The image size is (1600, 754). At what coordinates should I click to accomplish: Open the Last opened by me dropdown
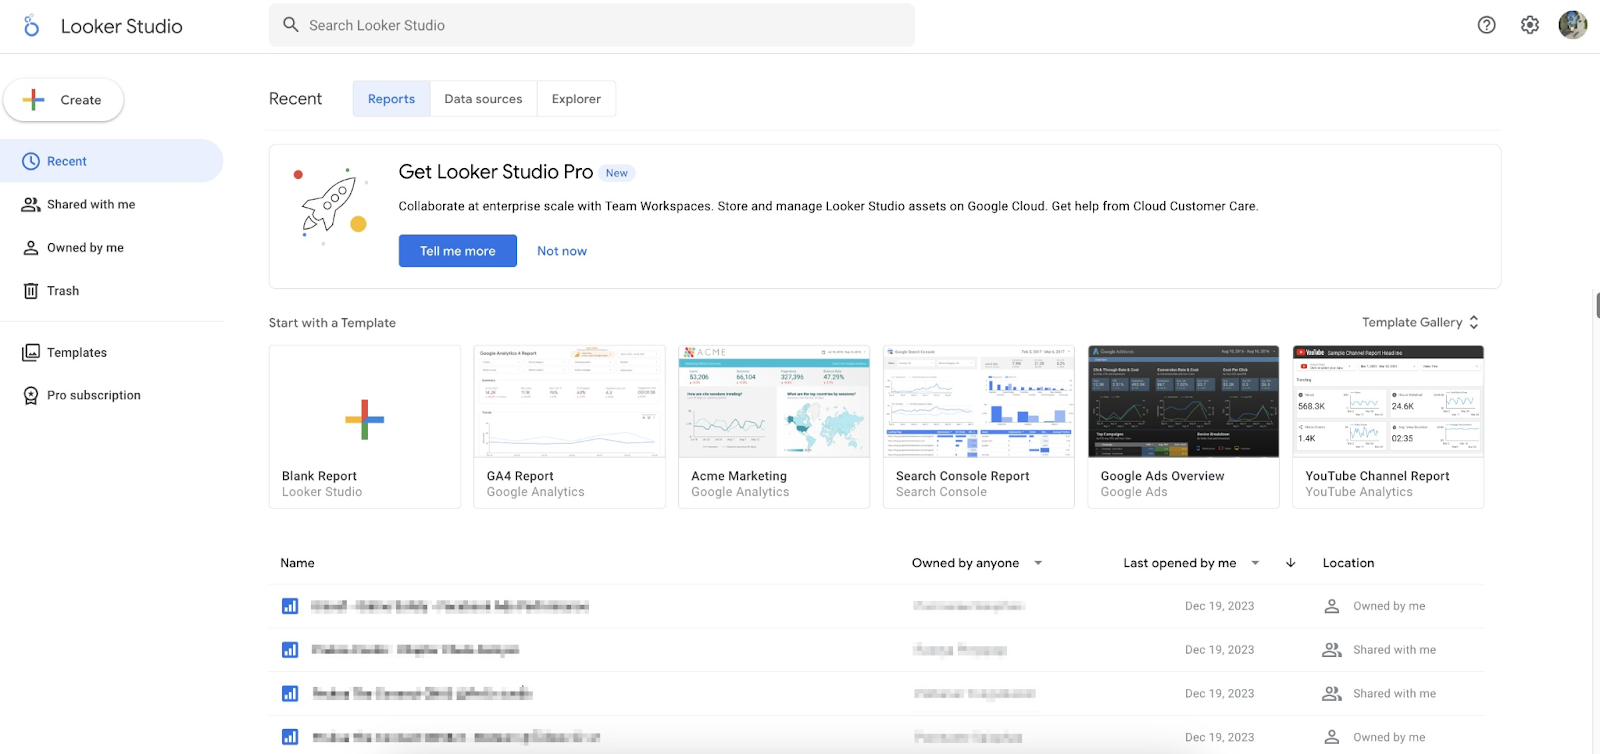coord(1191,563)
